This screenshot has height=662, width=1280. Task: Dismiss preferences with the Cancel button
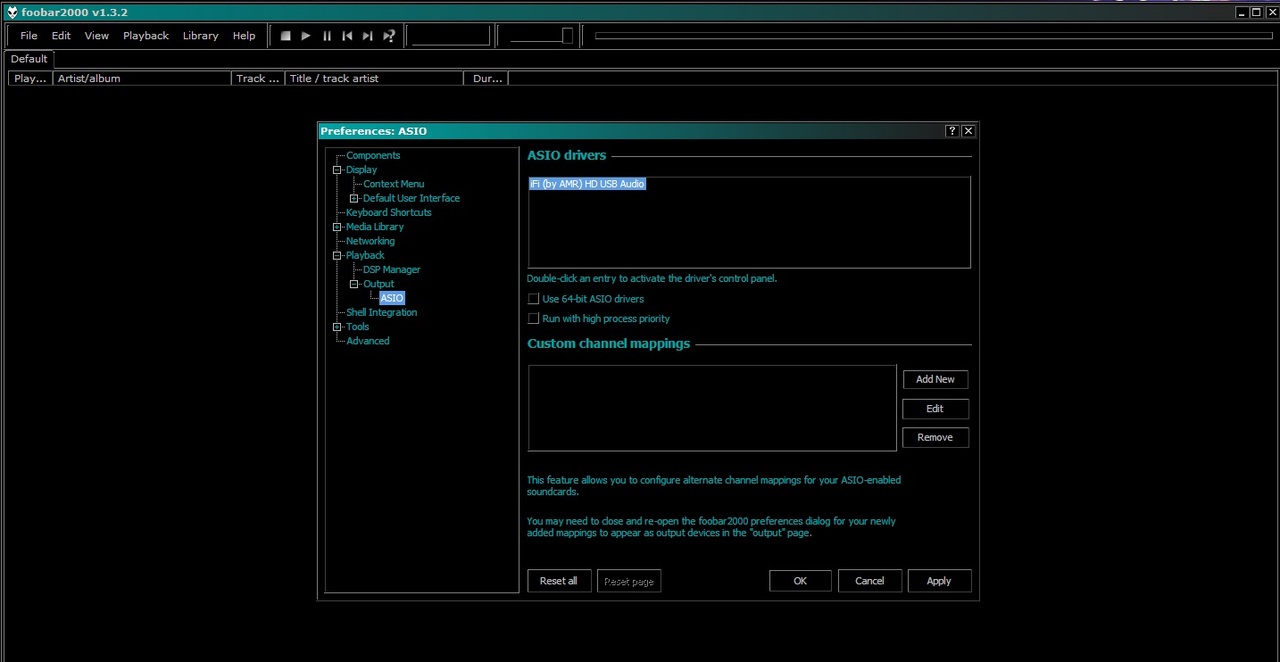(869, 581)
